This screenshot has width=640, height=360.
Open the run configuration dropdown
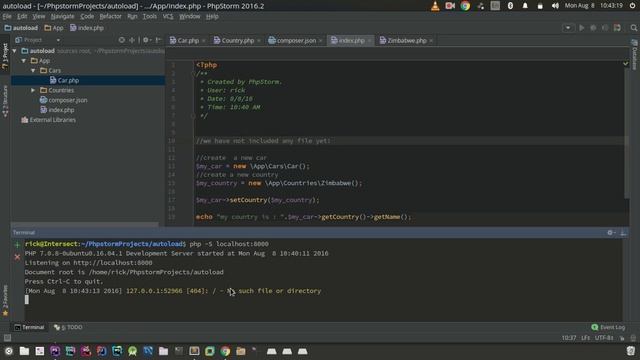point(568,28)
